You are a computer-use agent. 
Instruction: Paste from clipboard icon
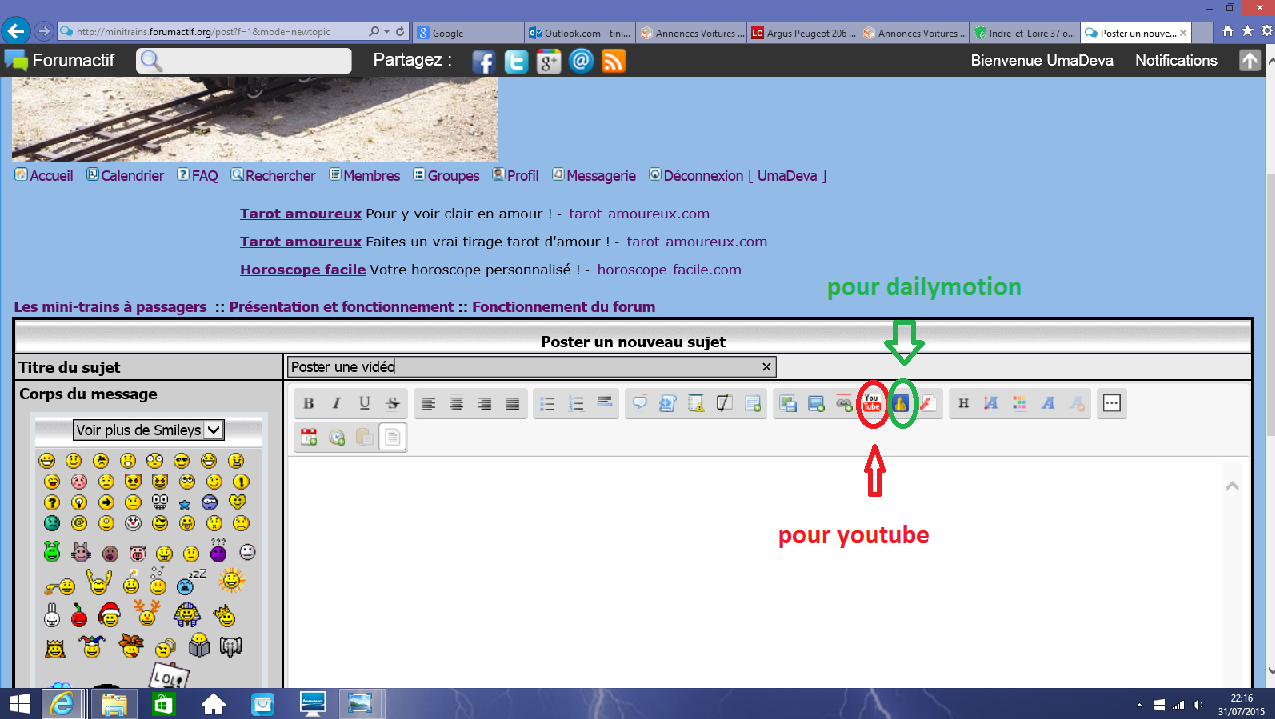pyautogui.click(x=365, y=437)
